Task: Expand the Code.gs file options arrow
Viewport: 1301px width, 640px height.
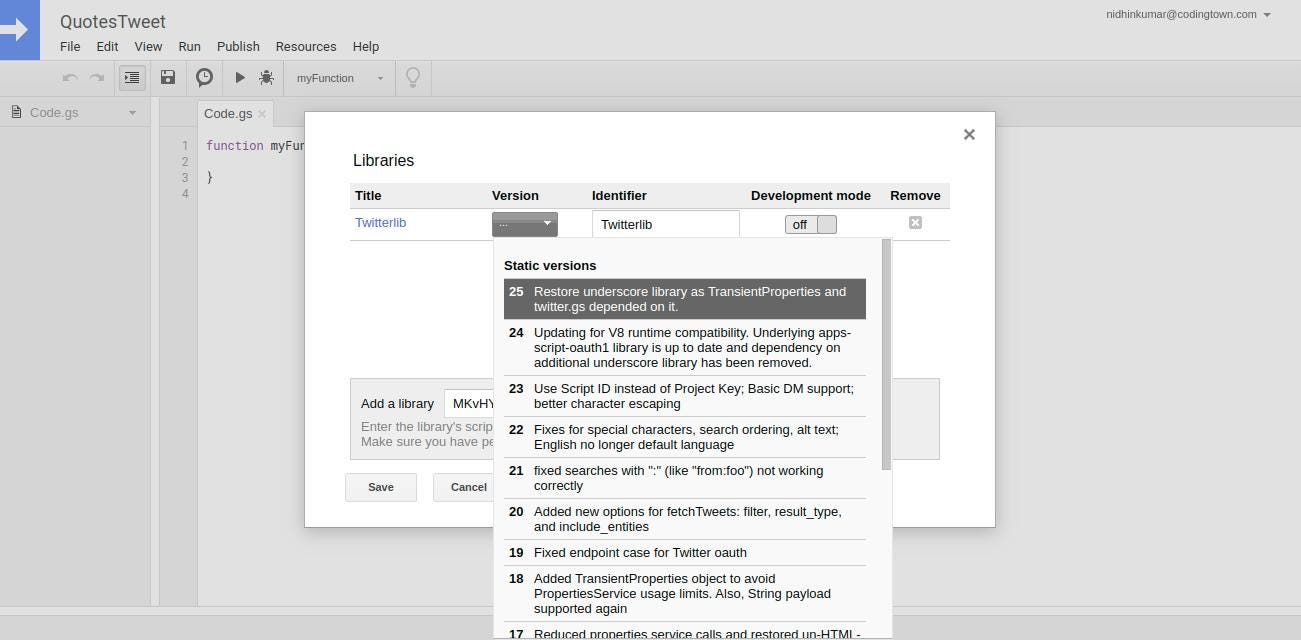Action: (x=132, y=113)
